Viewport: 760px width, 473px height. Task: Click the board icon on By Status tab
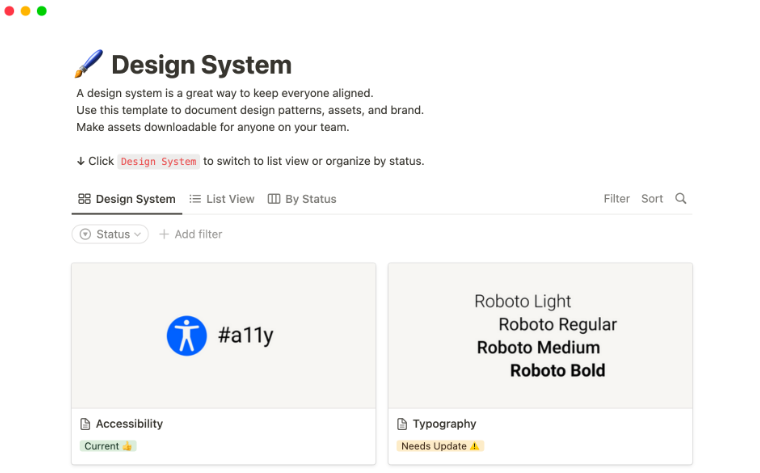click(274, 199)
